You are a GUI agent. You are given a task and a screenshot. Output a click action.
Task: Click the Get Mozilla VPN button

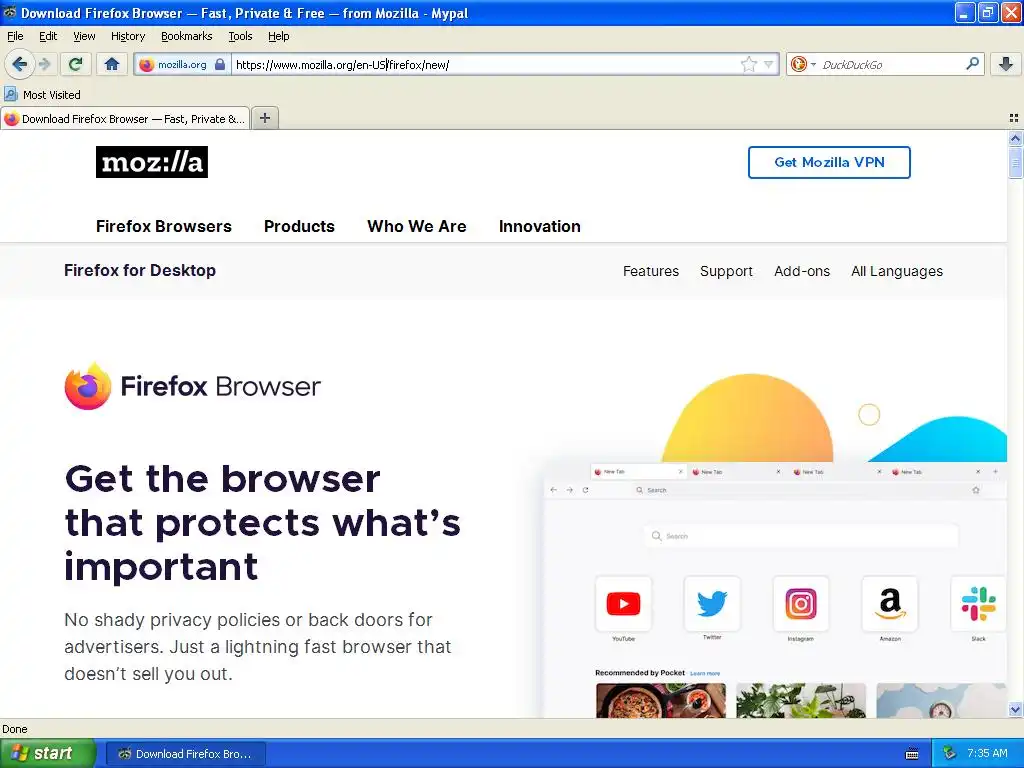click(x=829, y=162)
